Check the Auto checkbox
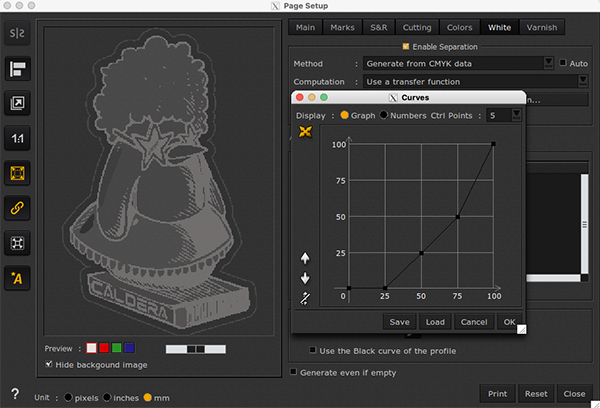 [x=562, y=63]
